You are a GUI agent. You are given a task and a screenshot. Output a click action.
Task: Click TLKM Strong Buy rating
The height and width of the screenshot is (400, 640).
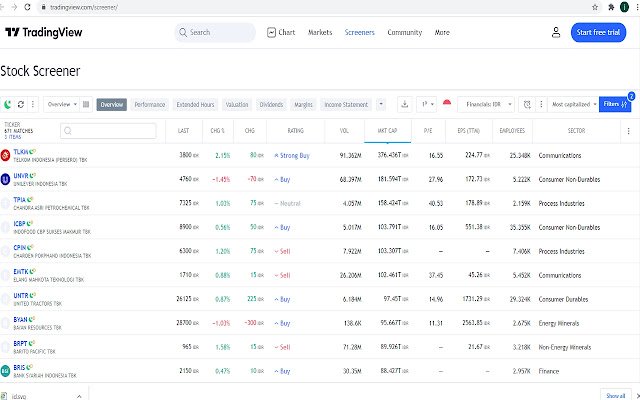(x=292, y=156)
